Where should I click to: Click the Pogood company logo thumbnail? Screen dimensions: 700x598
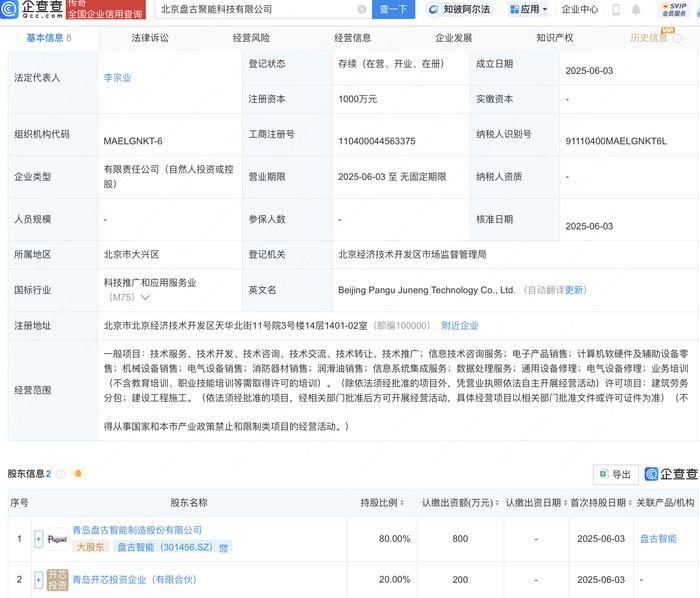click(x=57, y=539)
